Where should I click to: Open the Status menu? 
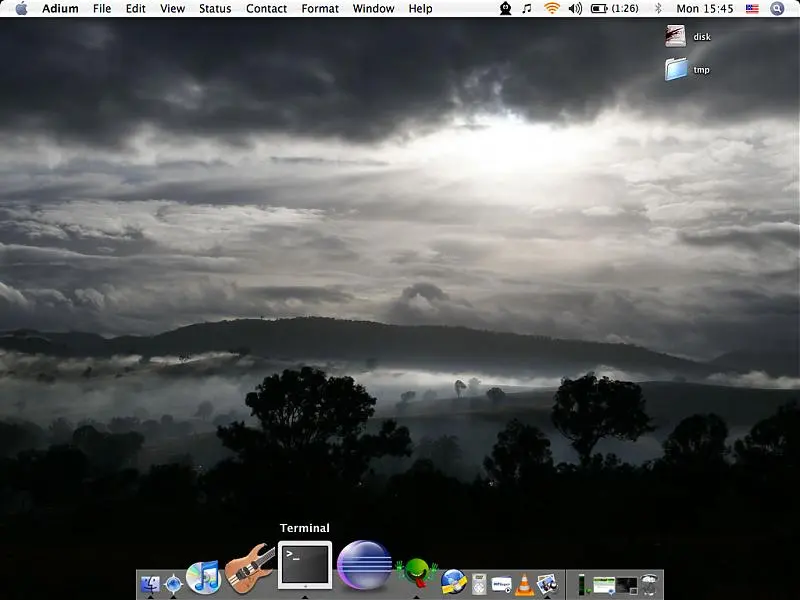tap(215, 8)
